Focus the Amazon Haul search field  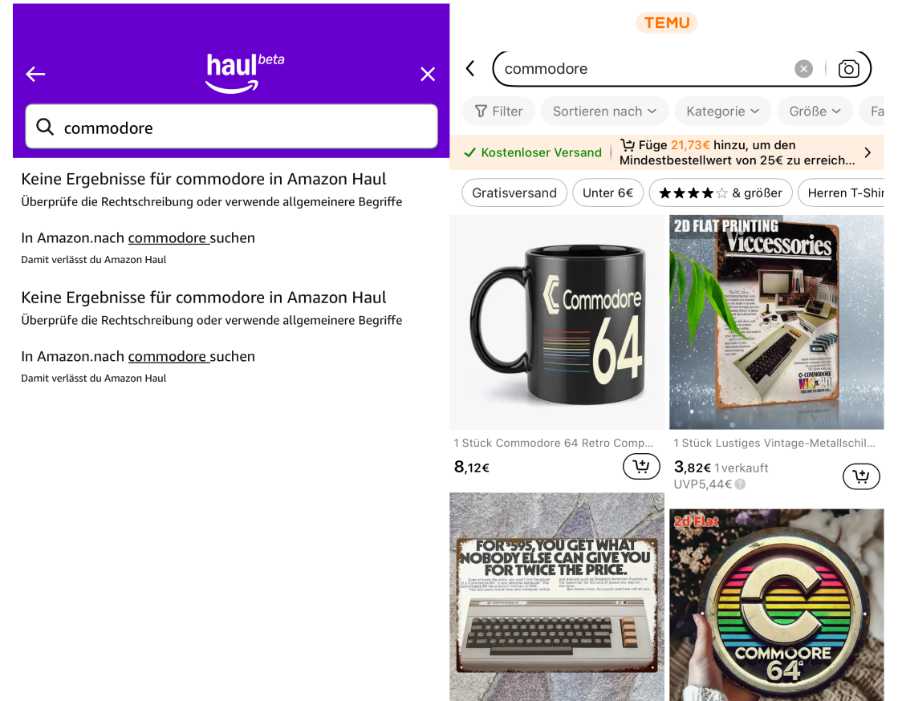point(231,126)
